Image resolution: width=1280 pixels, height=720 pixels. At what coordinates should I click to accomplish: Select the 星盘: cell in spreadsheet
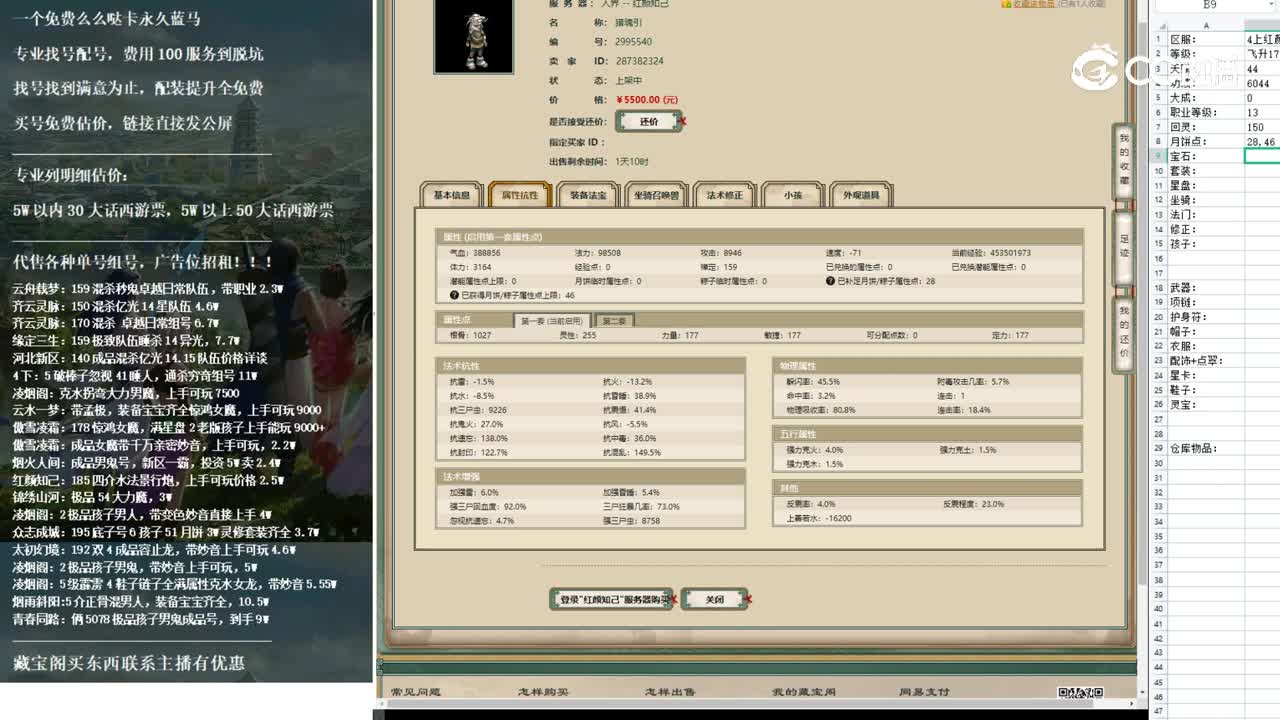1206,186
